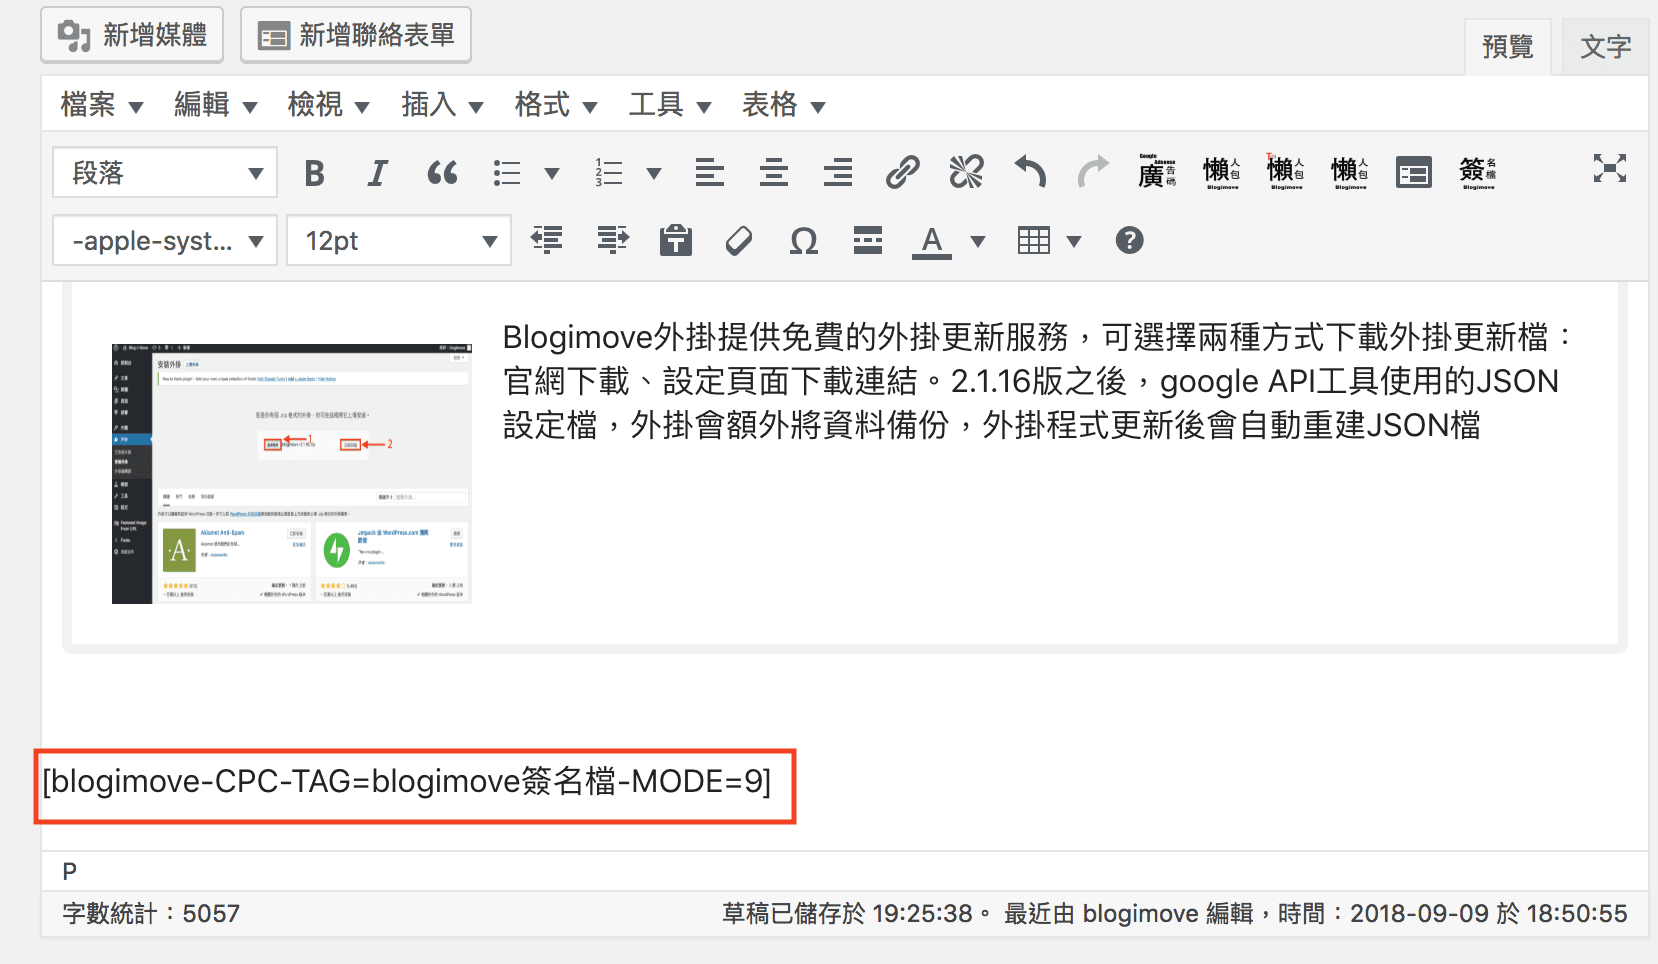Insert a blockquote
Viewport: 1658px width, 964px height.
pos(442,173)
